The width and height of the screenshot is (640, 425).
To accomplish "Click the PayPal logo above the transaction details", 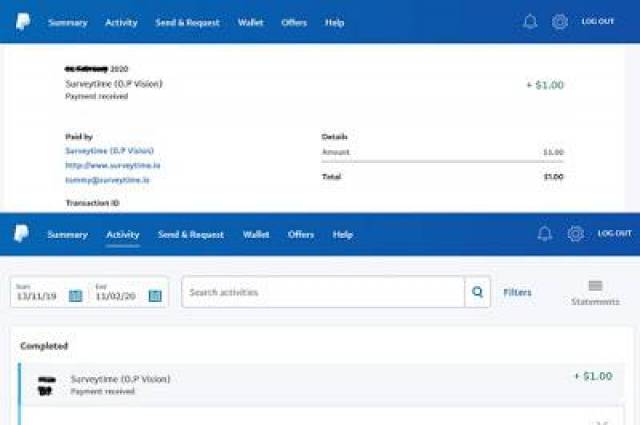I will pyautogui.click(x=23, y=22).
